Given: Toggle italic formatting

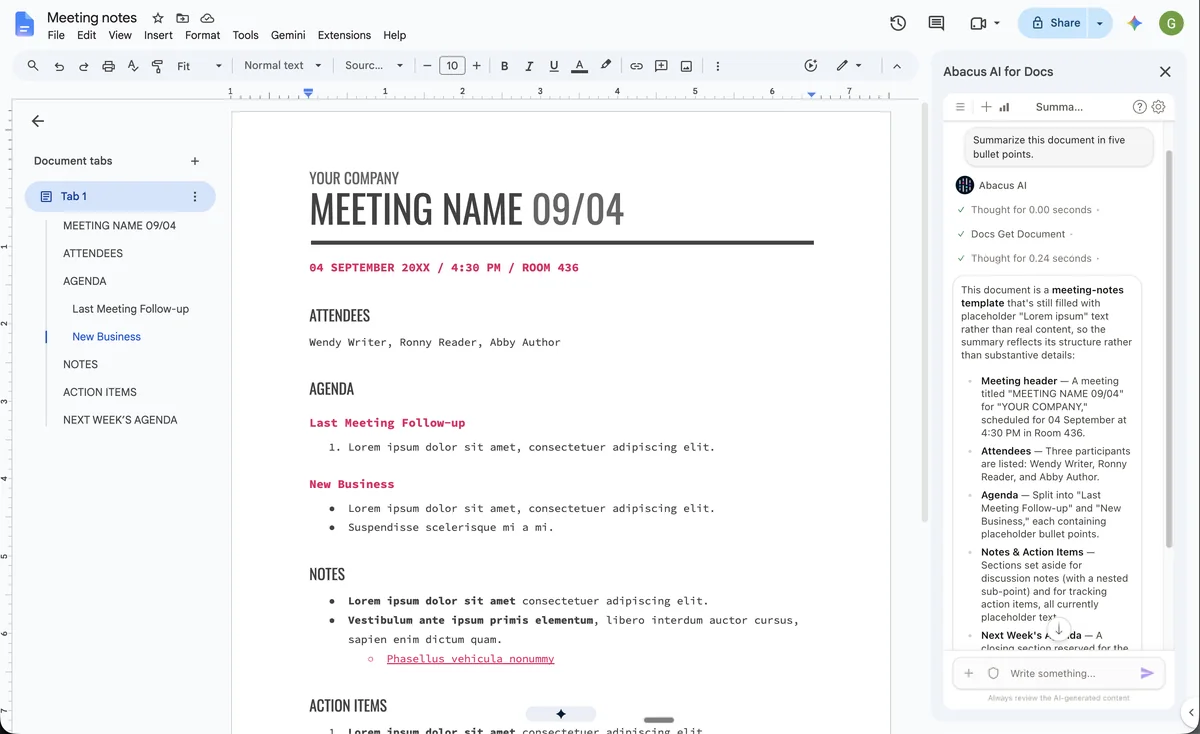Looking at the screenshot, I should coord(529,66).
